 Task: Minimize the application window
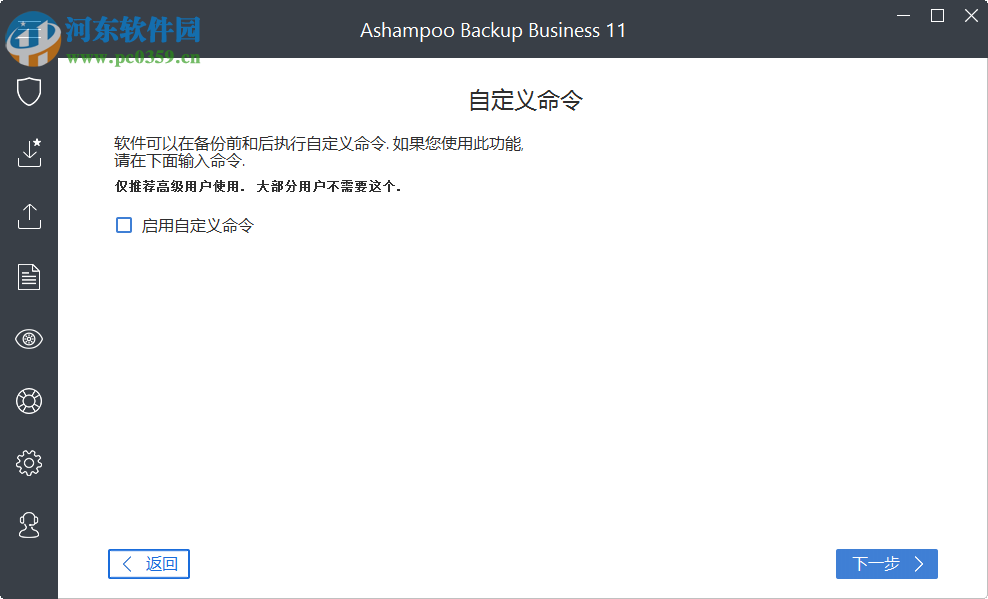point(903,15)
